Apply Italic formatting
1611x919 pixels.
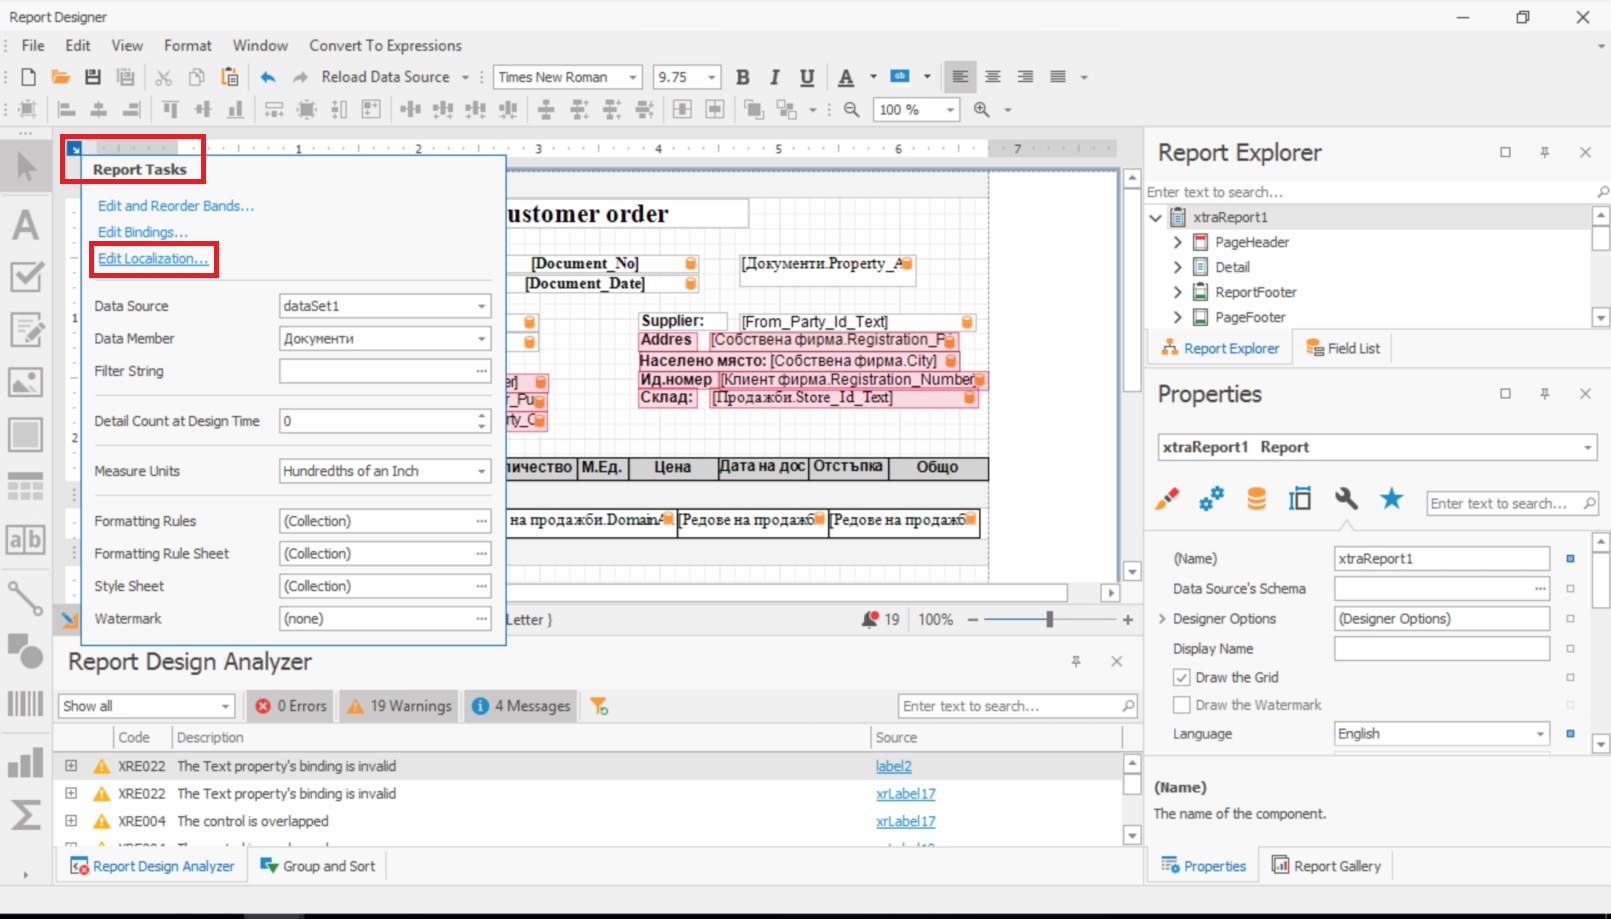(774, 77)
